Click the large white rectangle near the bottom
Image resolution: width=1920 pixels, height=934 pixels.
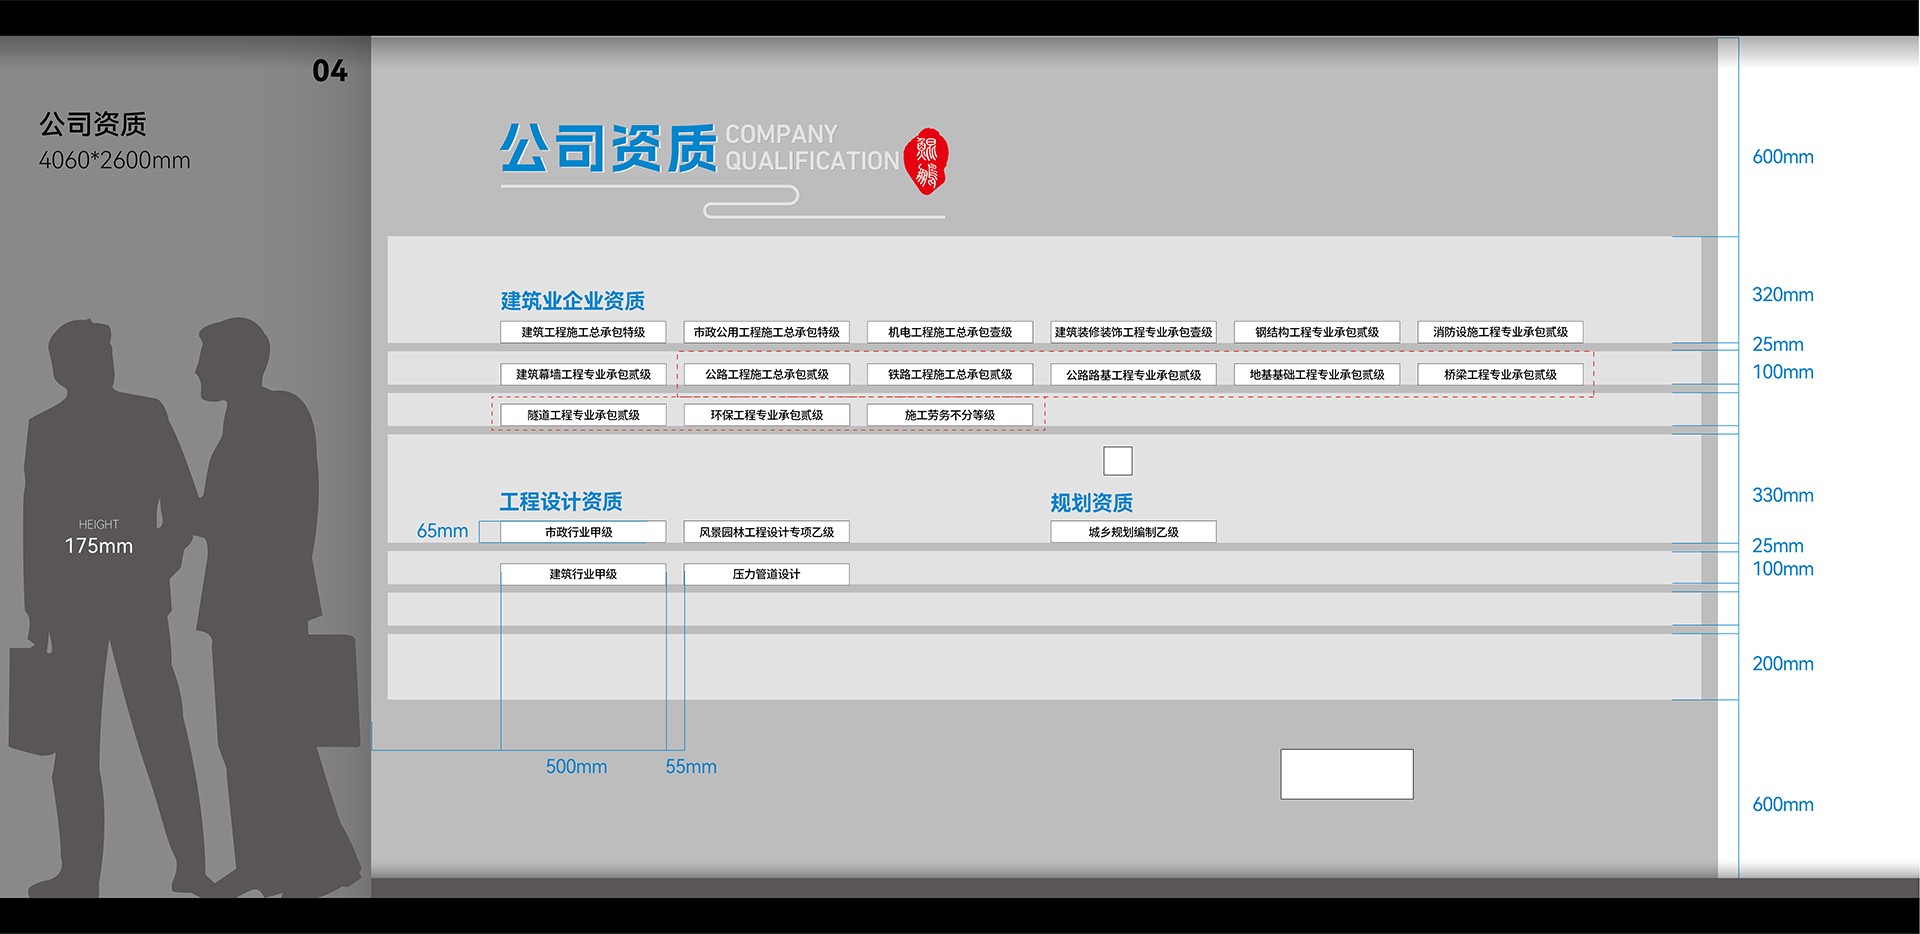click(x=1346, y=774)
